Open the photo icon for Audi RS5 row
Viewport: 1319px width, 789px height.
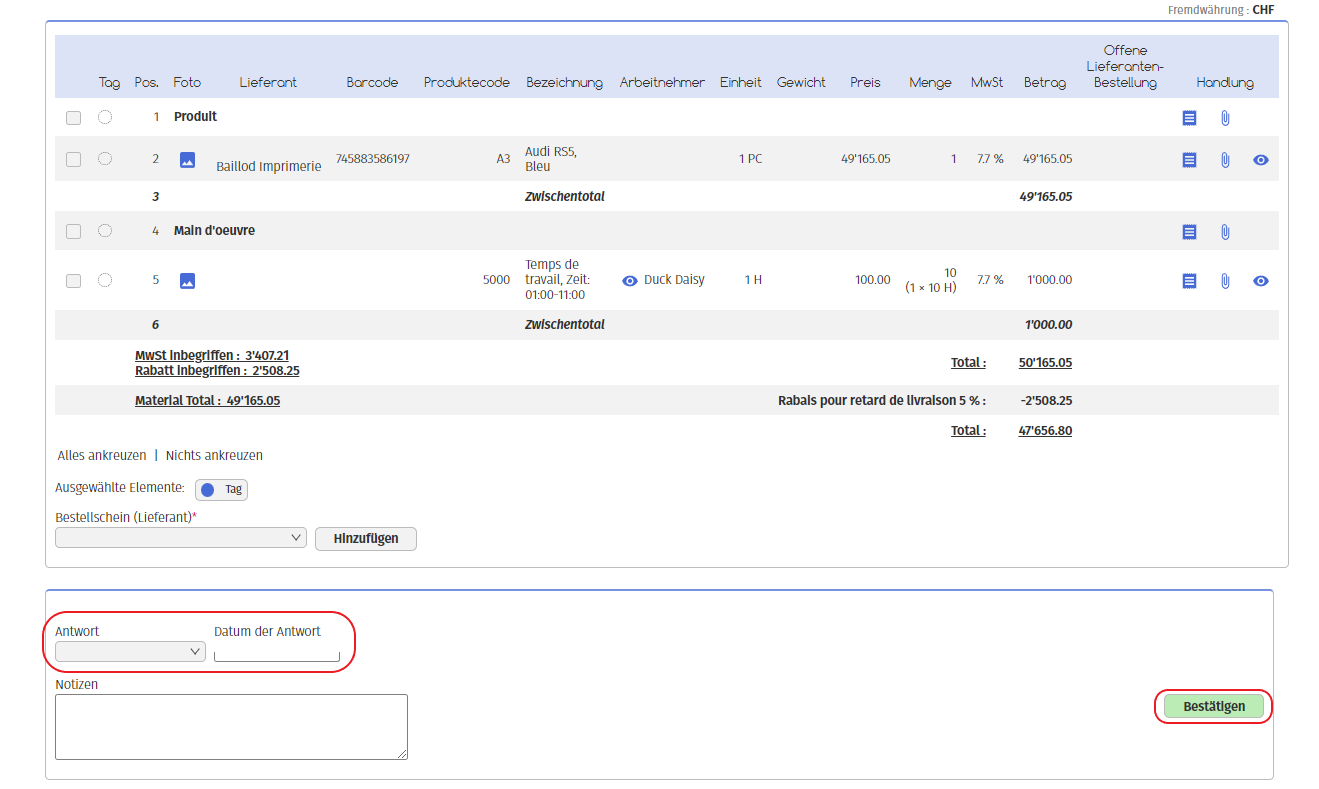pos(187,160)
